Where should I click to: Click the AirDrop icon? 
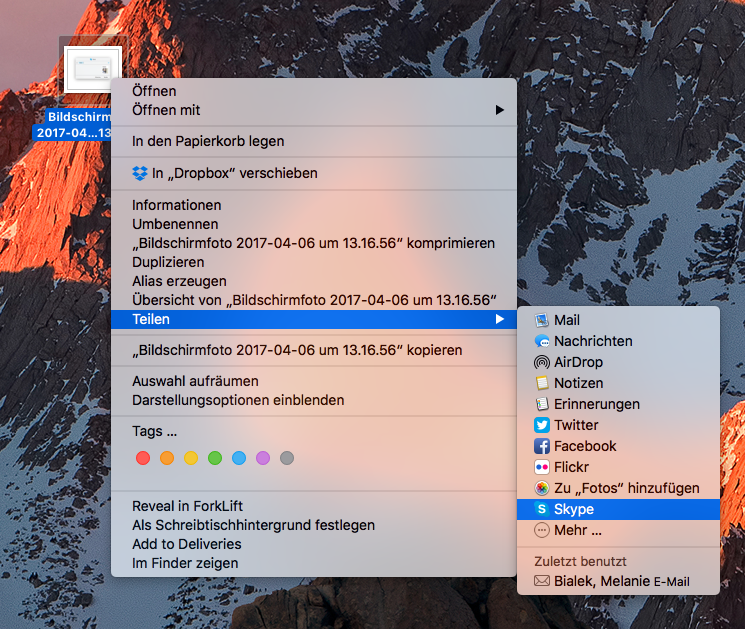click(542, 362)
